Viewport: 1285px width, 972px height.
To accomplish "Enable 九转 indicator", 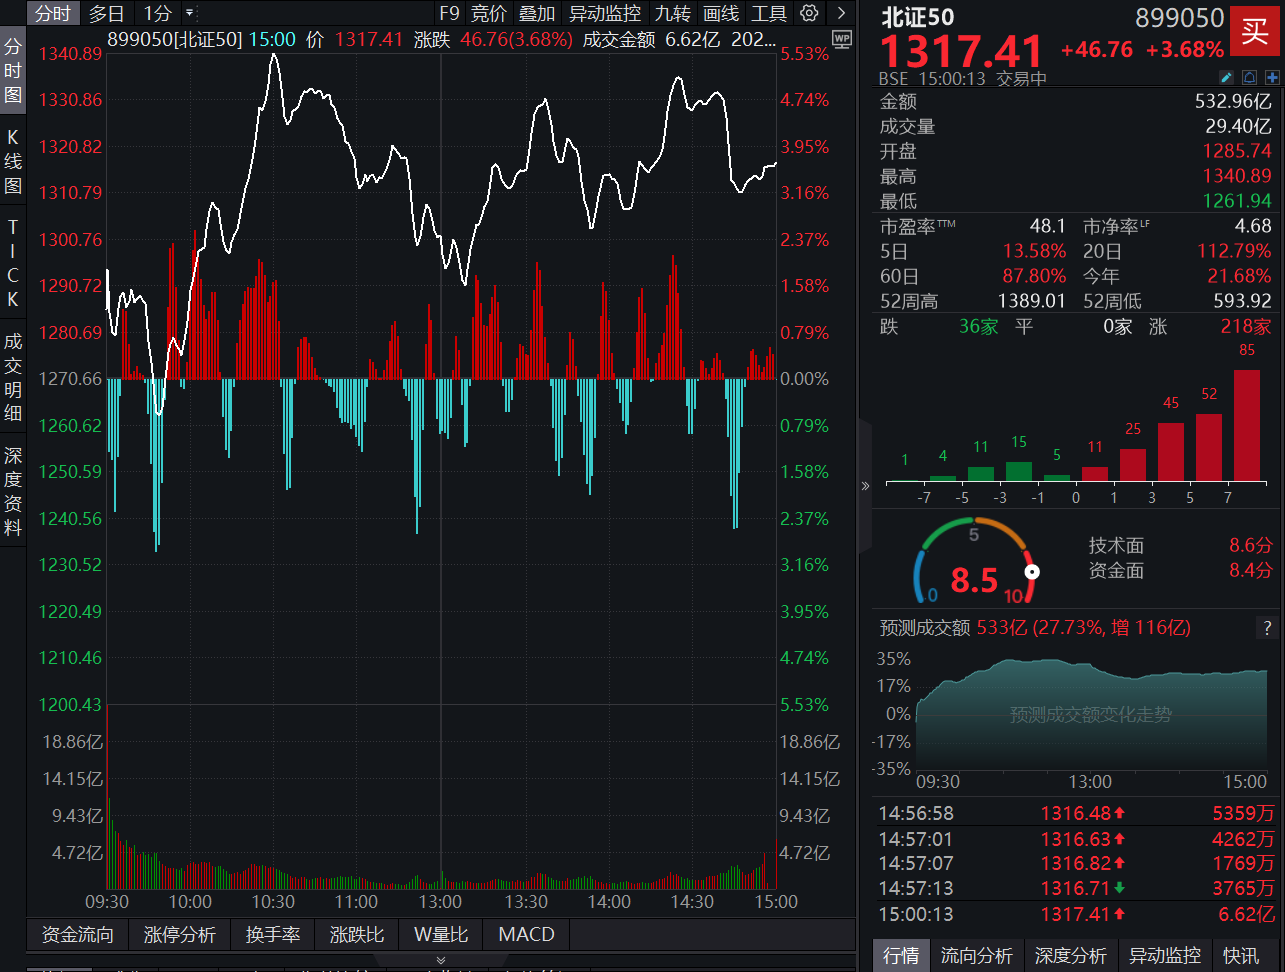I will [672, 13].
